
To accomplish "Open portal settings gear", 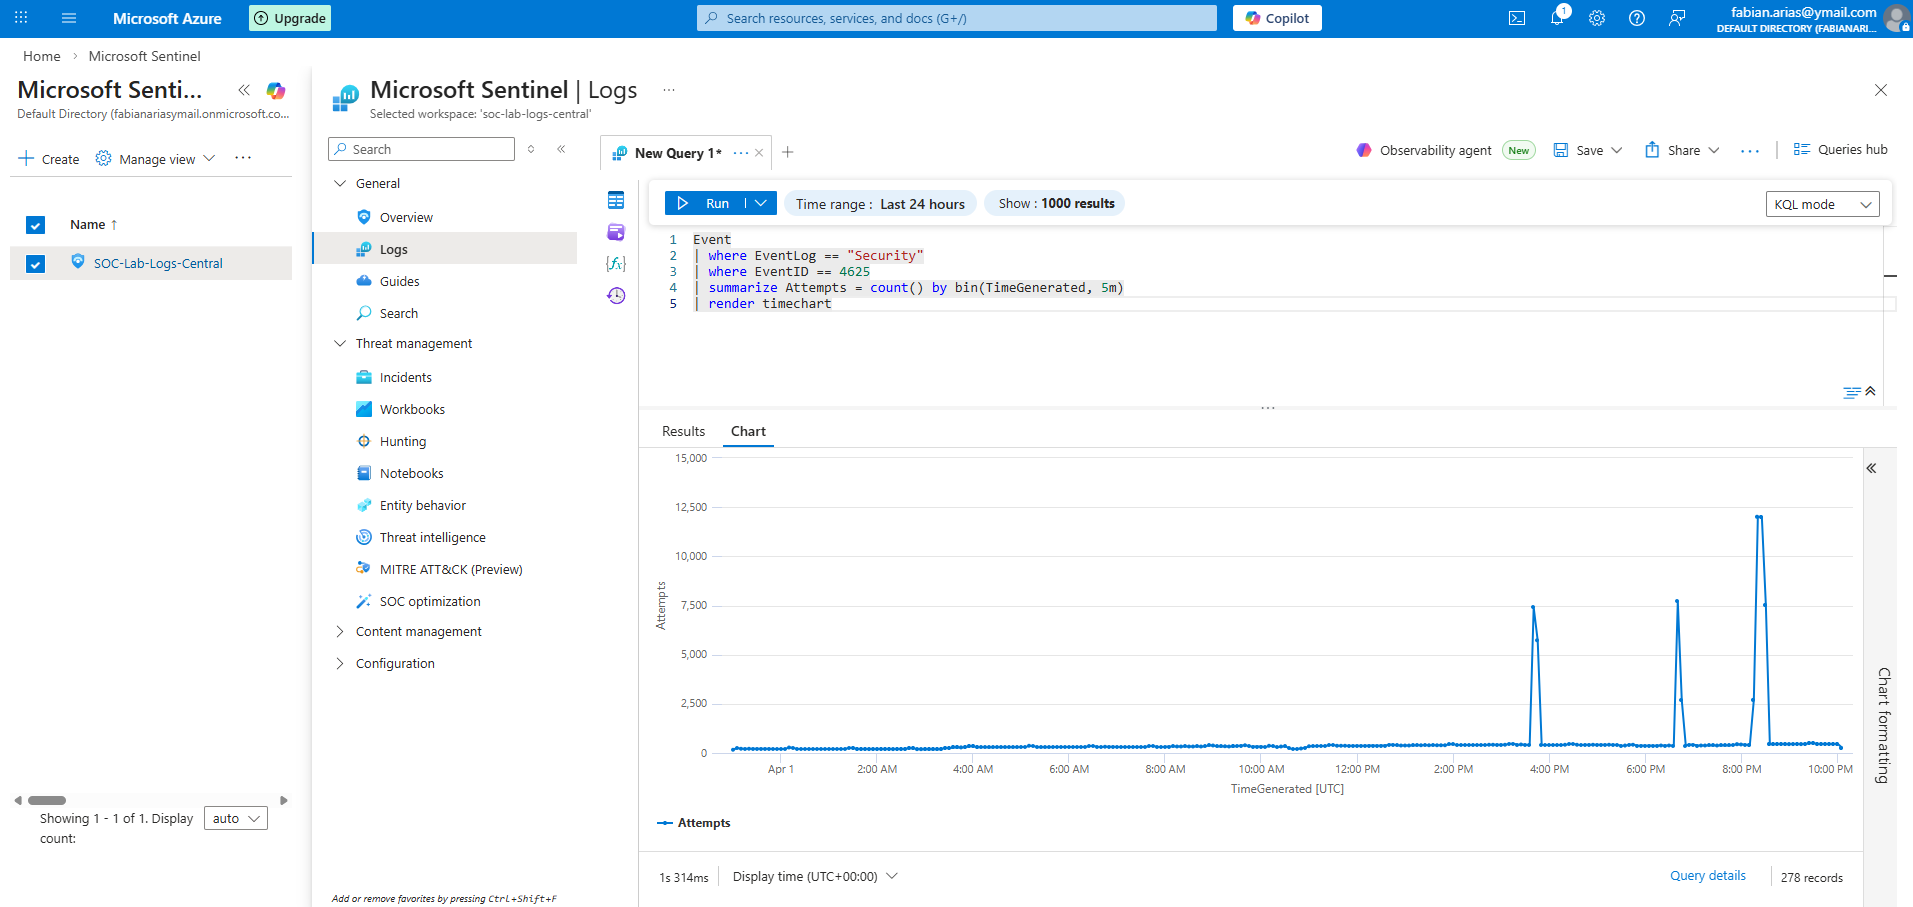I will (1597, 18).
